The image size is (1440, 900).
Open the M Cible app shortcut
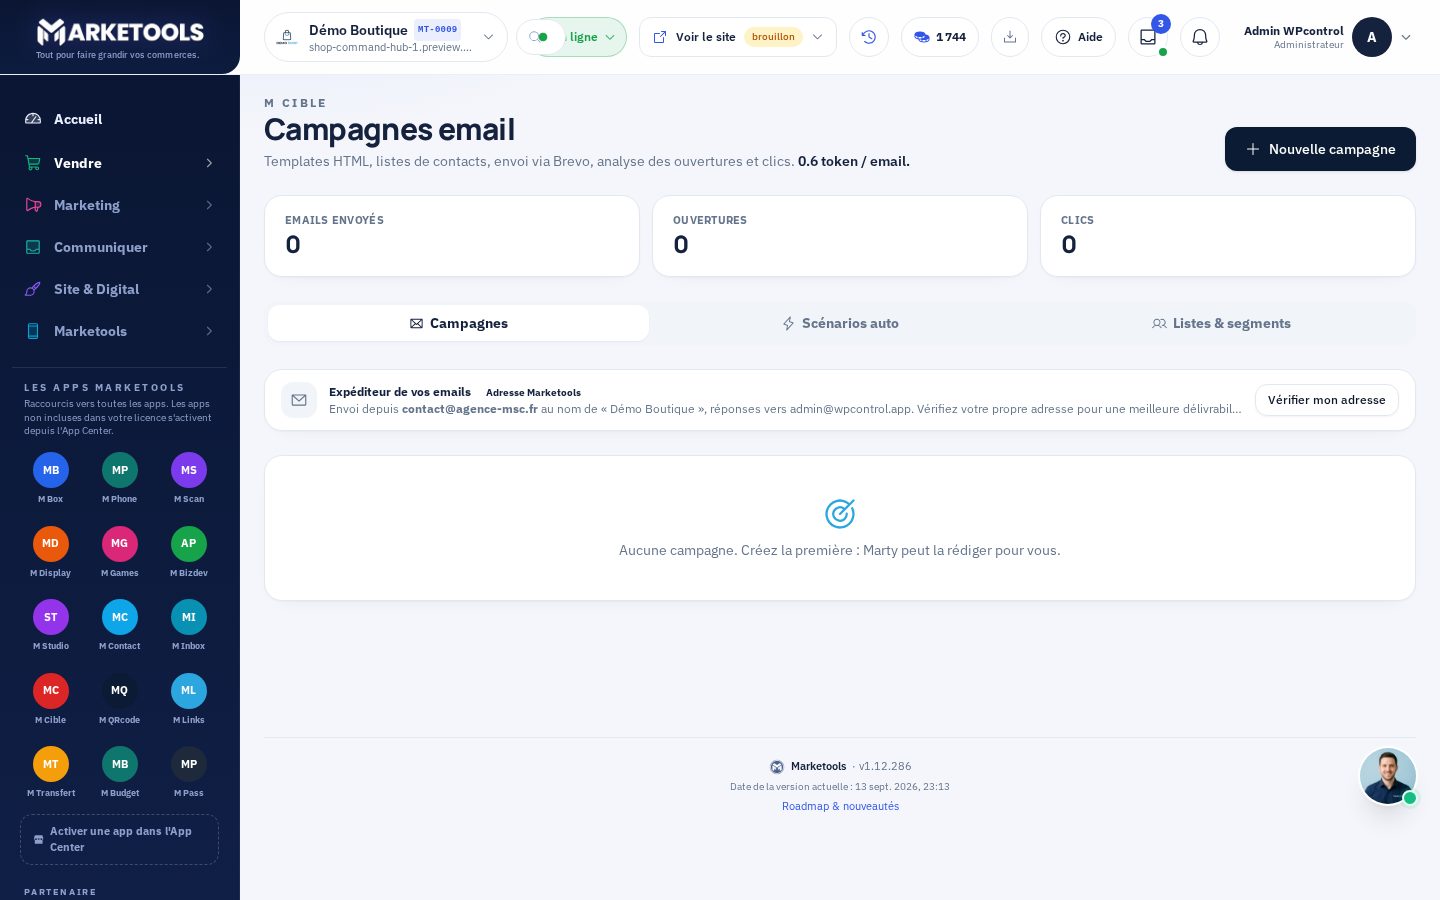(51, 699)
